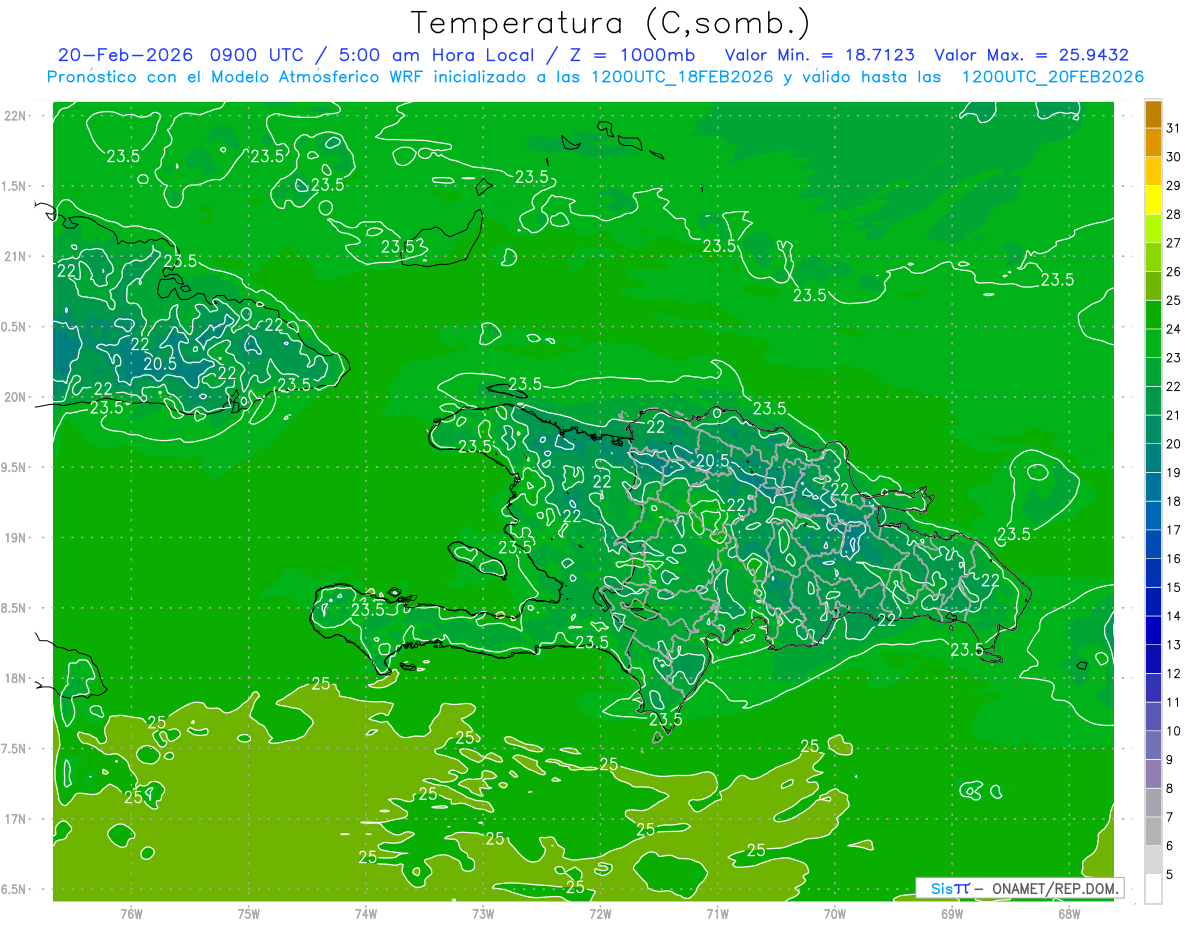Click the 'Temperatura (C,somb.)' chart title

(x=611, y=23)
